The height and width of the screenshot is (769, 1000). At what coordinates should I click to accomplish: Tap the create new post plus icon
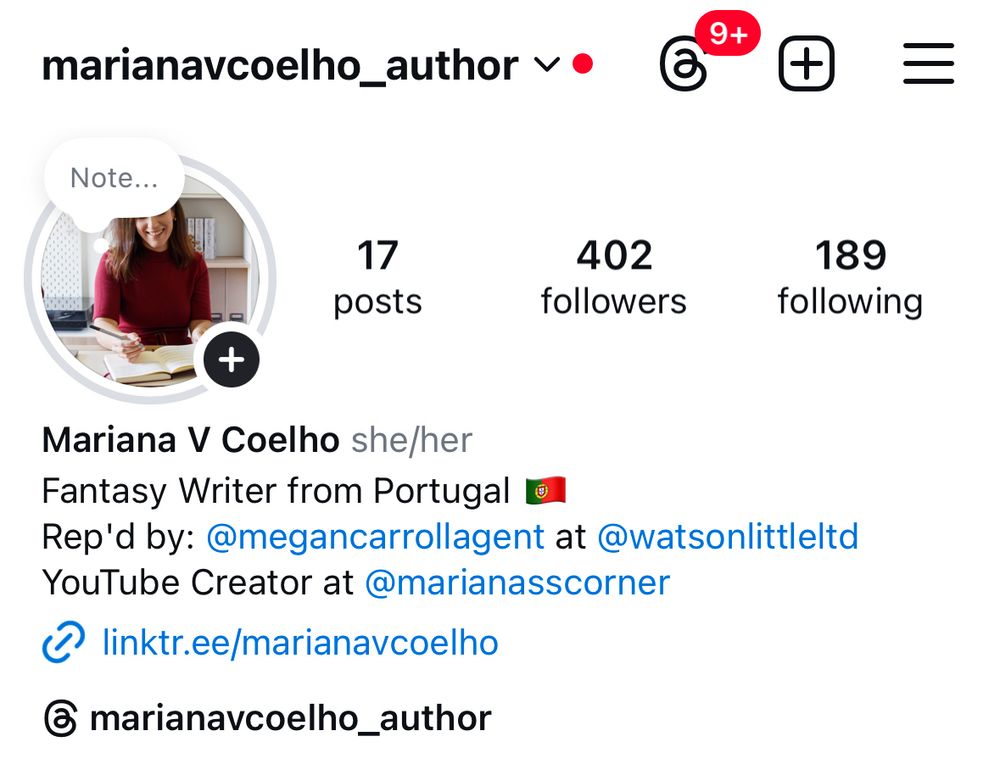807,64
